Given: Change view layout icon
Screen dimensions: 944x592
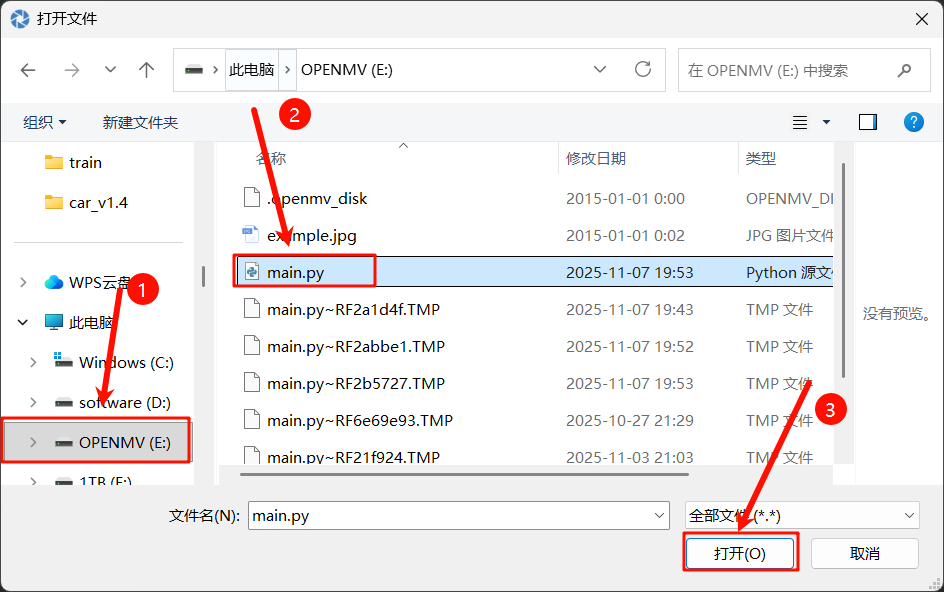Looking at the screenshot, I should tap(800, 123).
